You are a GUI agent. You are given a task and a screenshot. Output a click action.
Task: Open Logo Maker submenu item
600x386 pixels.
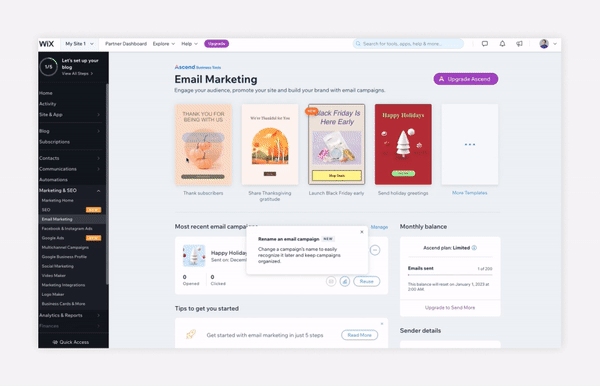tap(53, 295)
